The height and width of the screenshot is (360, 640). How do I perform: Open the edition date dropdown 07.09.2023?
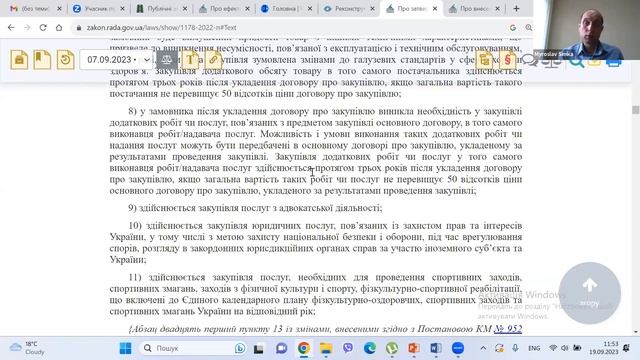coord(116,60)
